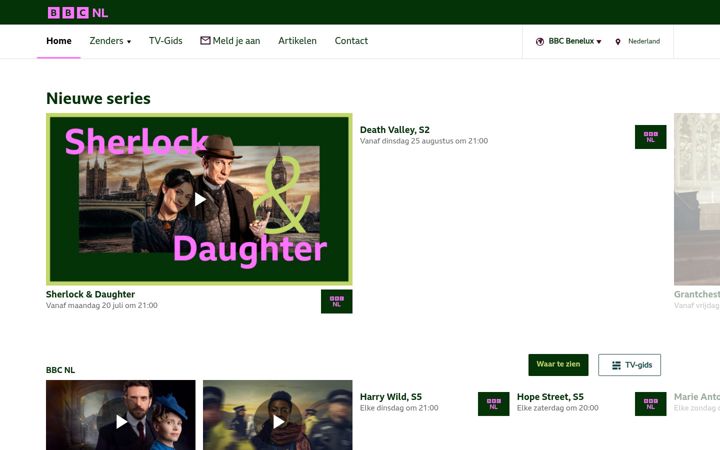Click the BBC NL section heading
The image size is (720, 450).
tap(60, 370)
